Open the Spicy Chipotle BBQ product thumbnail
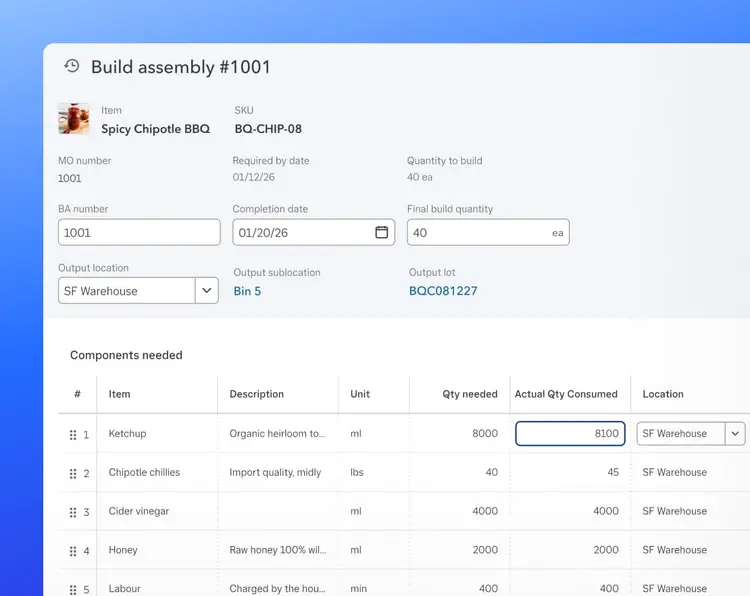 [74, 119]
